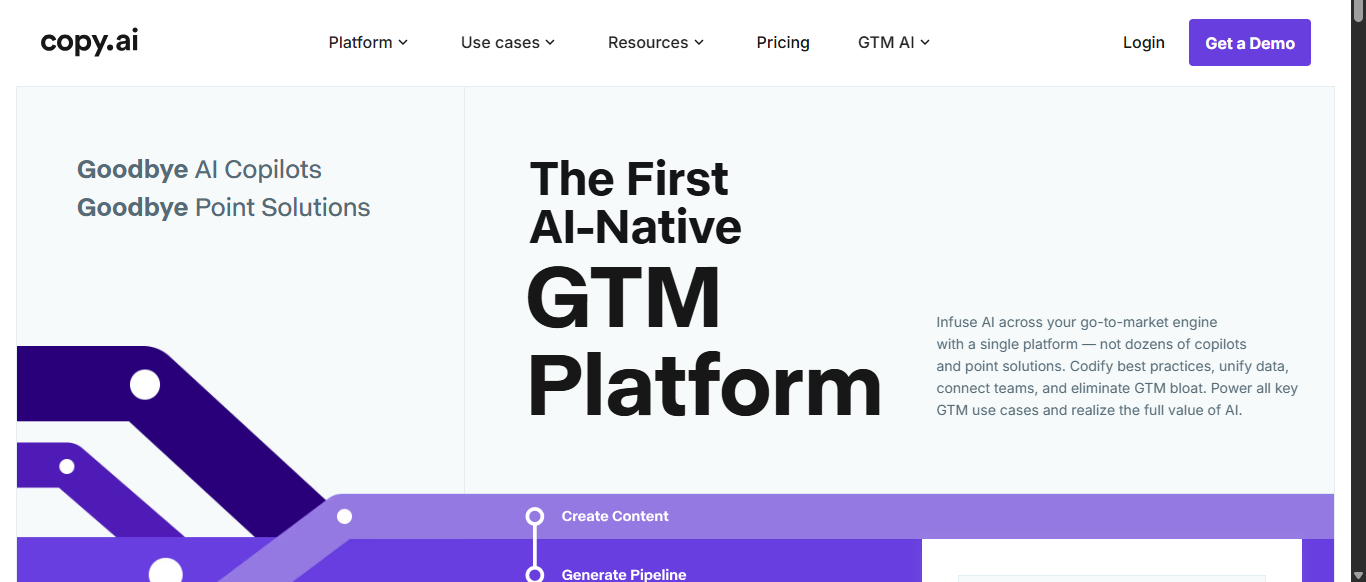
Task: Expand the GTM AI menu
Action: pyautogui.click(x=894, y=42)
